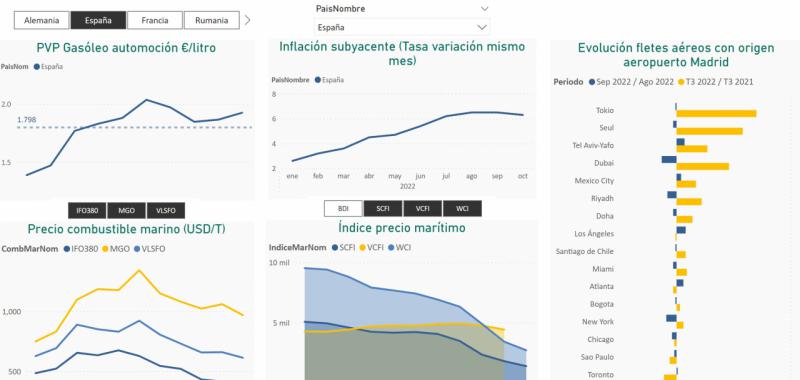Select the SCFI maritime index button
Screen dimensions: 800x380
coord(383,209)
